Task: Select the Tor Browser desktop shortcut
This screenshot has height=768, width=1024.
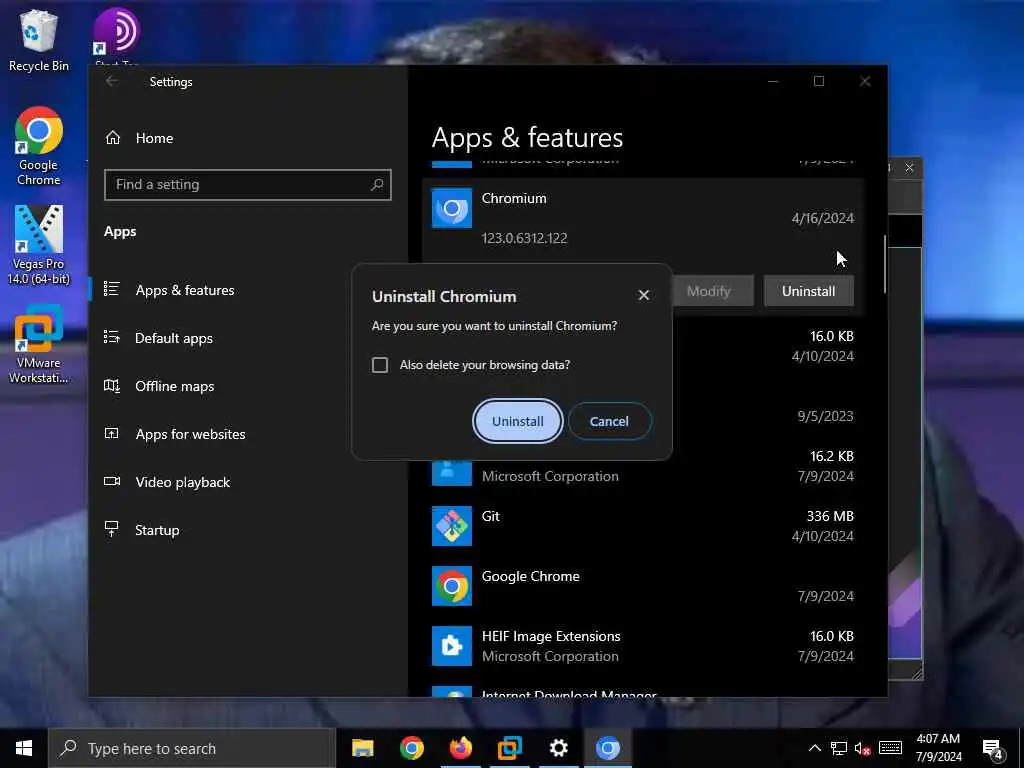Action: click(x=116, y=36)
